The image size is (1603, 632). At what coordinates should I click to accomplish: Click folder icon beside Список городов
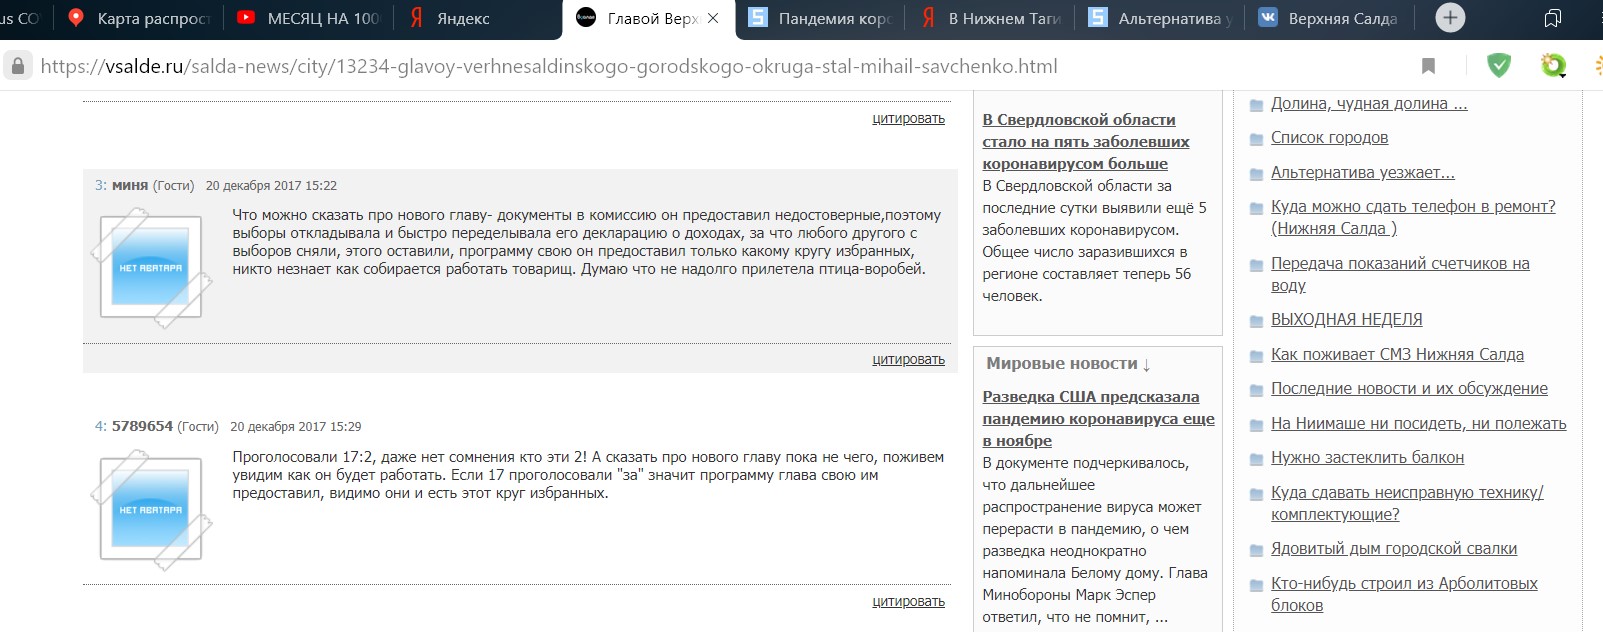(1256, 139)
